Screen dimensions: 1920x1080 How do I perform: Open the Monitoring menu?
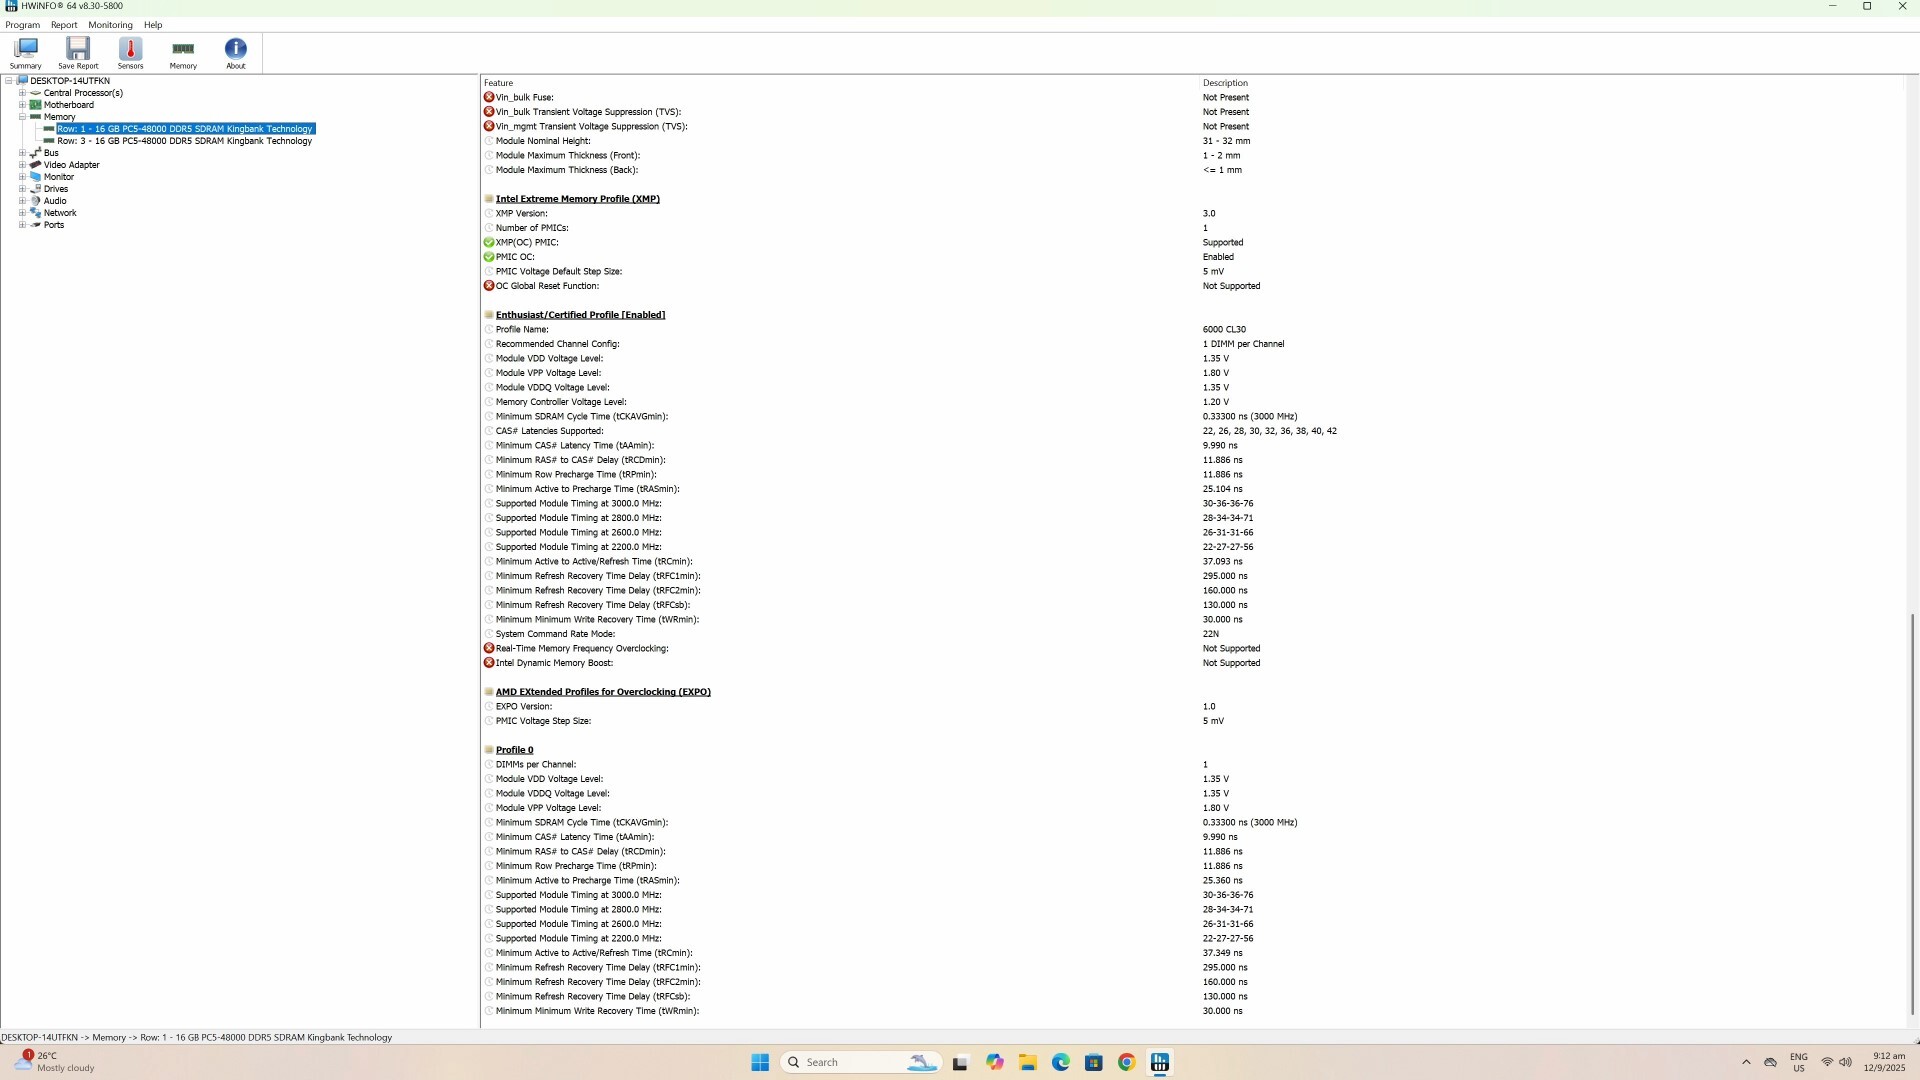(x=110, y=25)
